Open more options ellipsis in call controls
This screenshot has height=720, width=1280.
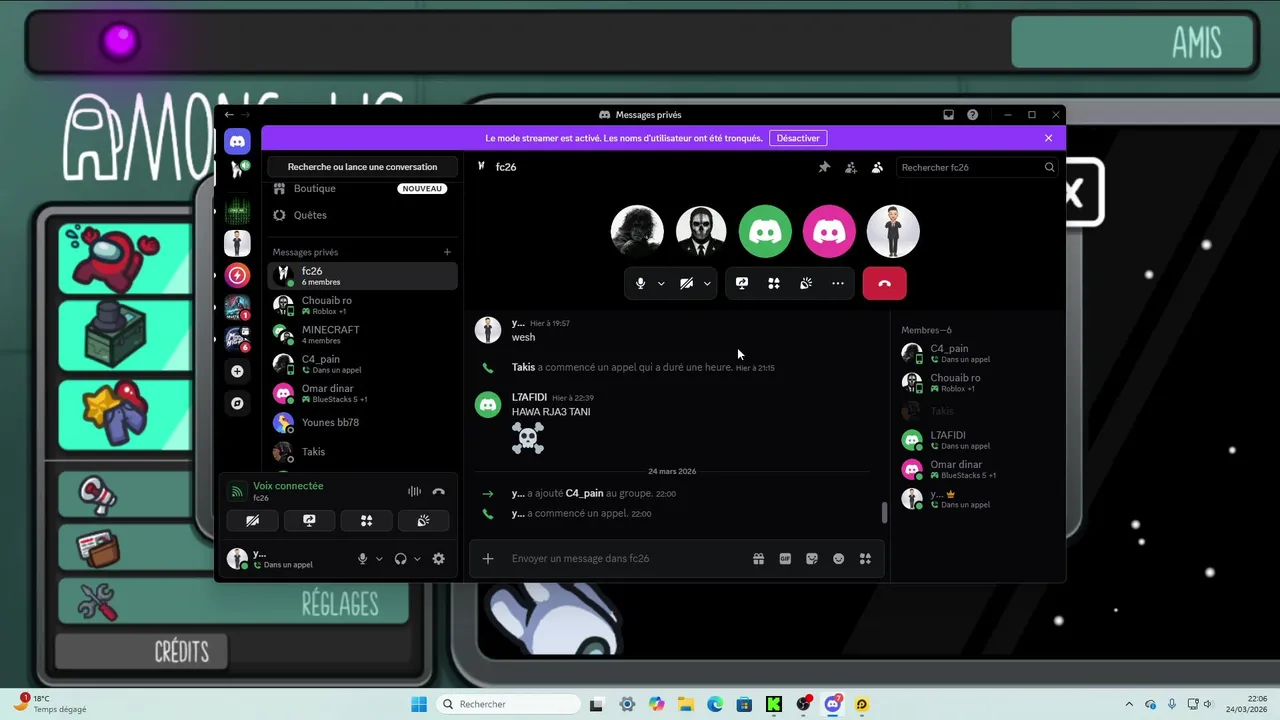(838, 283)
